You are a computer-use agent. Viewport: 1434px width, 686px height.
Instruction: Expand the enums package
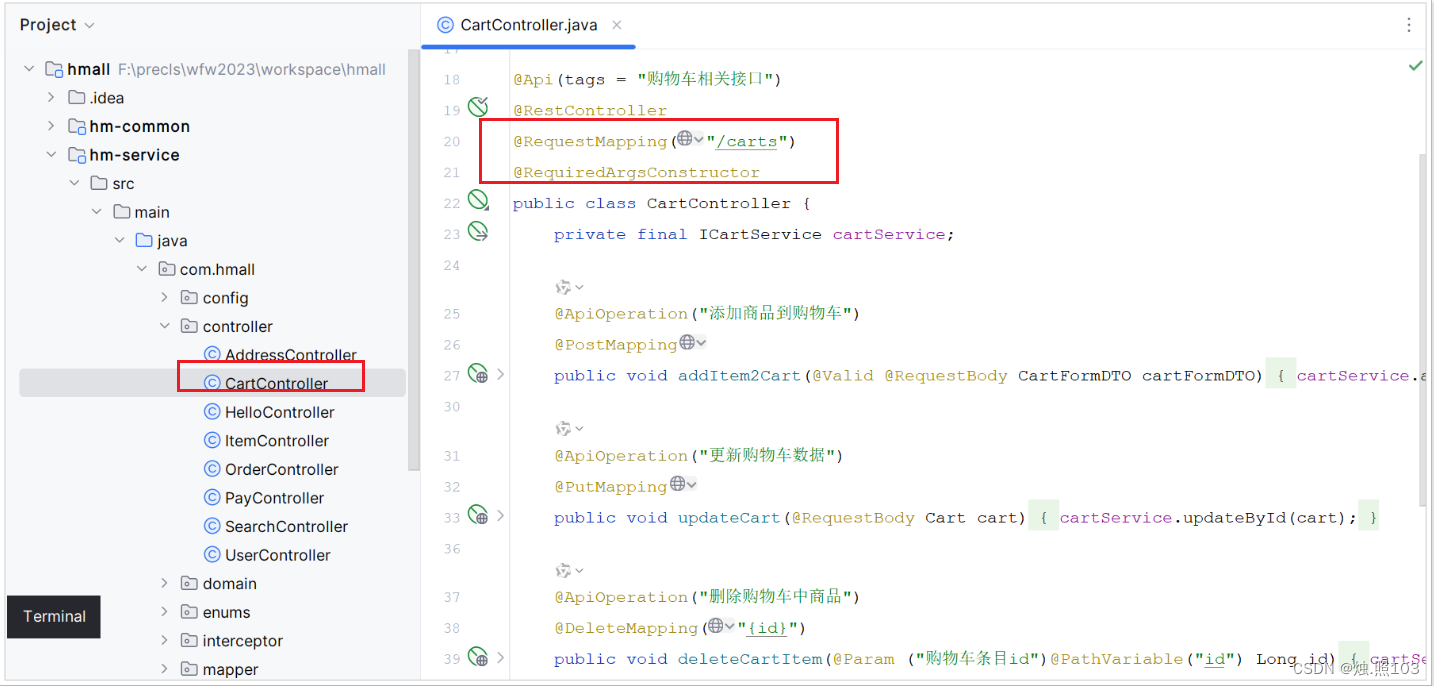point(165,612)
